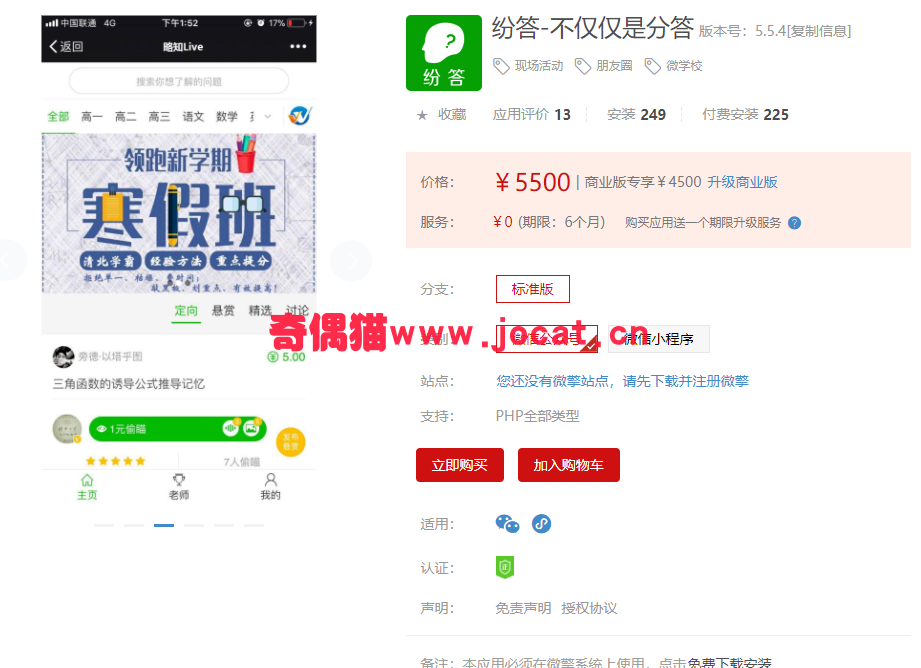The width and height of the screenshot is (921, 668).
Task: Tap the three-dot menu in phone header
Action: (x=298, y=46)
